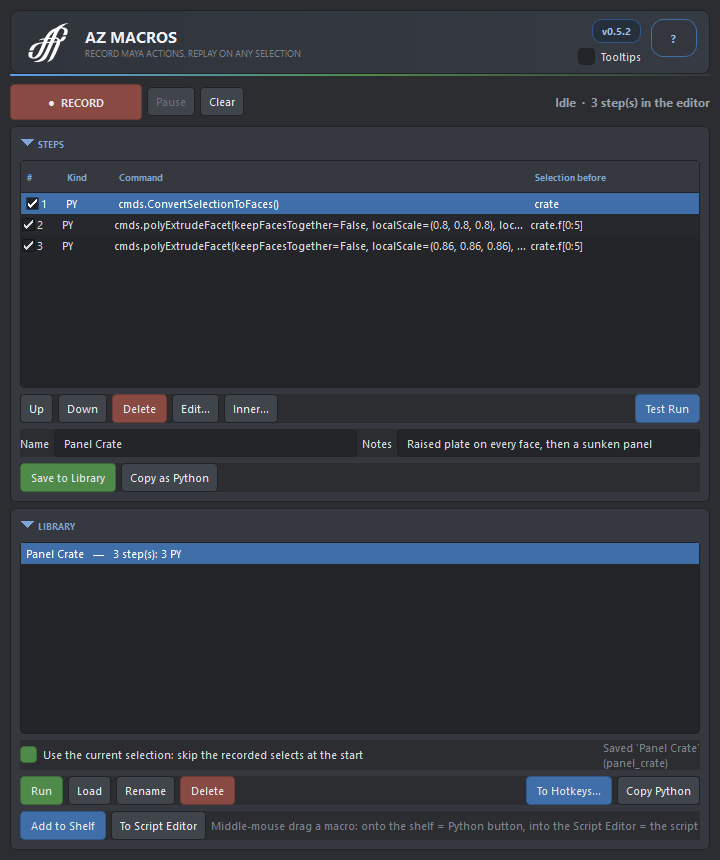The width and height of the screenshot is (720, 860).
Task: Click the Notes field about raised plate
Action: point(548,444)
